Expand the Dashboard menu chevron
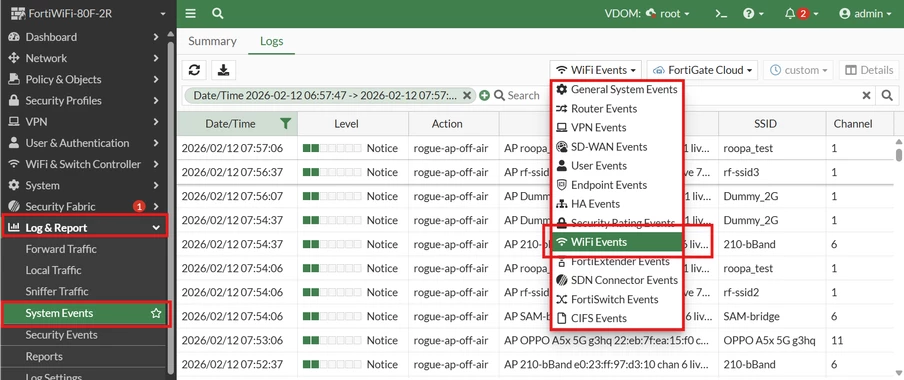This screenshot has height=380, width=904. pos(156,37)
